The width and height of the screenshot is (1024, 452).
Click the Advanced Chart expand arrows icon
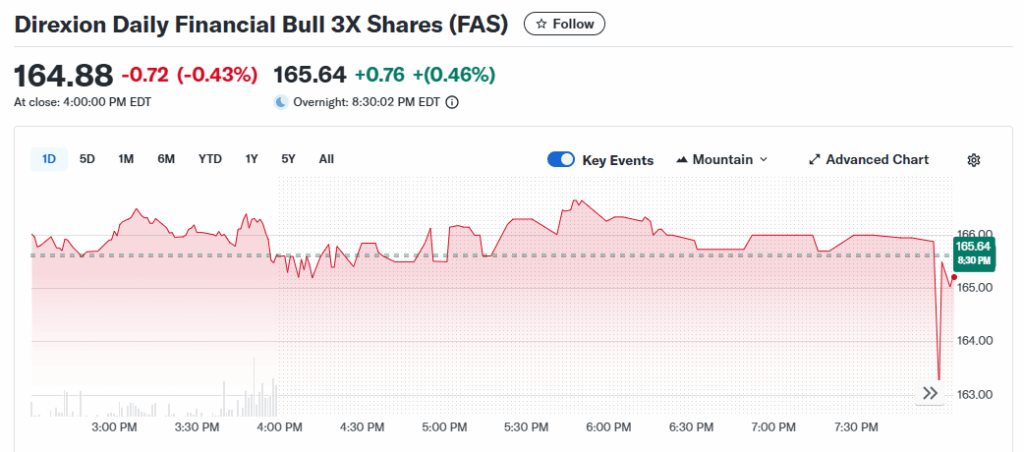[814, 160]
